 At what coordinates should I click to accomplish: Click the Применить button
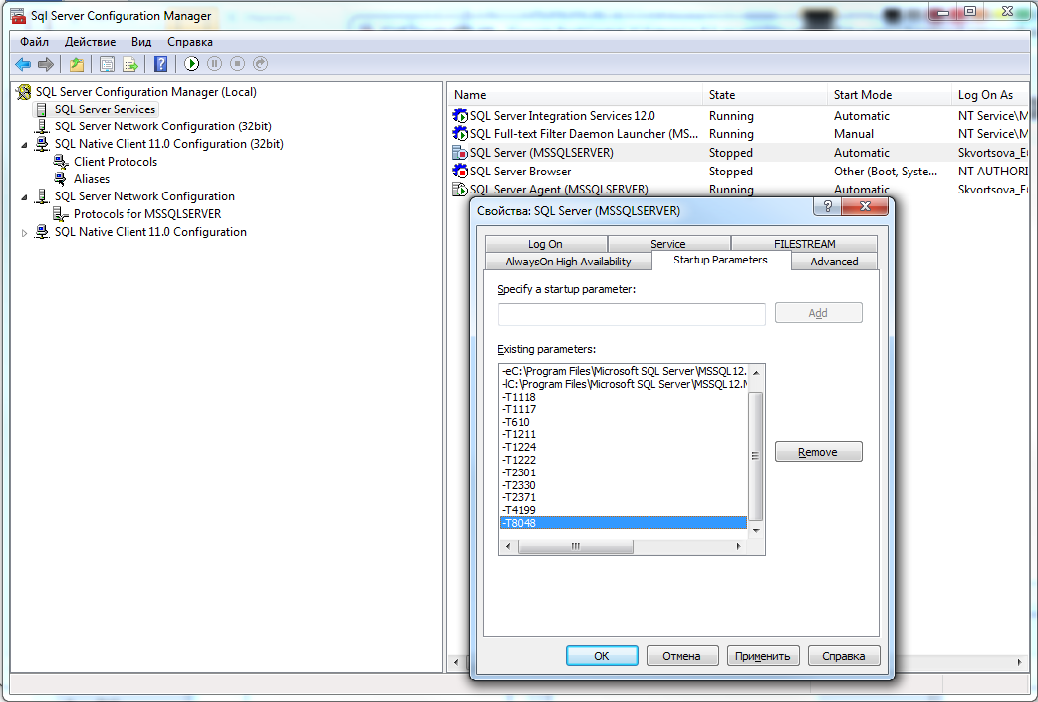click(763, 656)
